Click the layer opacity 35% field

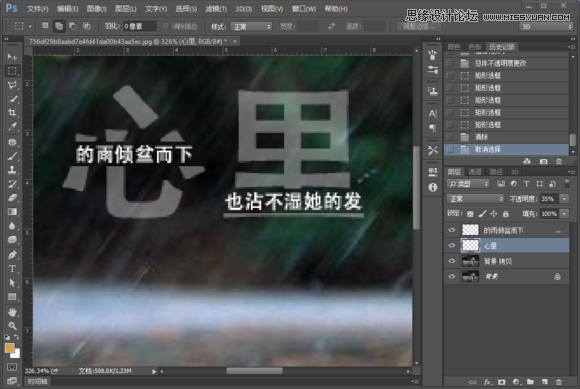550,199
